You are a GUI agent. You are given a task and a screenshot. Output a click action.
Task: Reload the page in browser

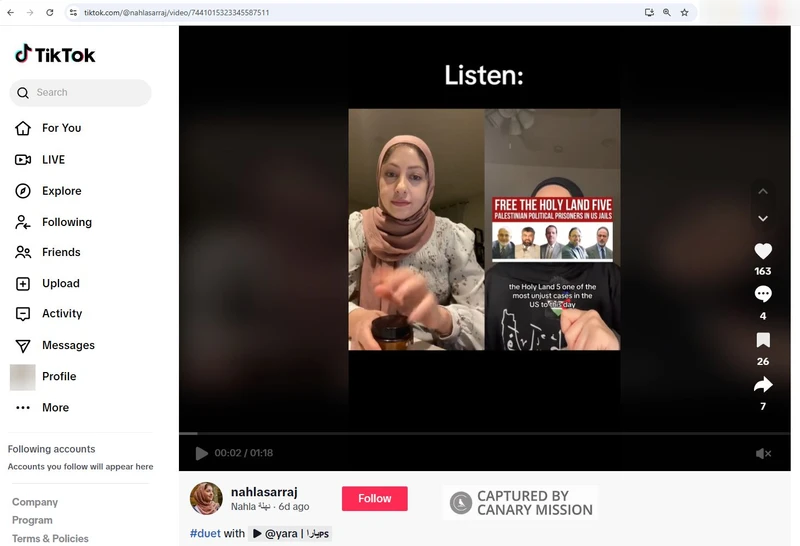click(49, 12)
